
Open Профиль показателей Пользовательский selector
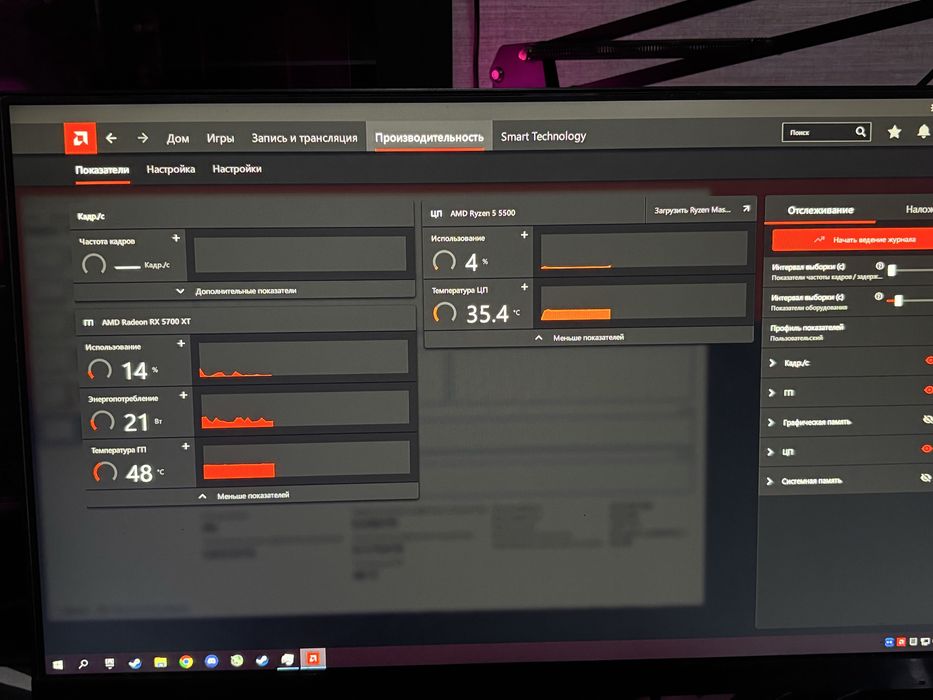point(848,332)
